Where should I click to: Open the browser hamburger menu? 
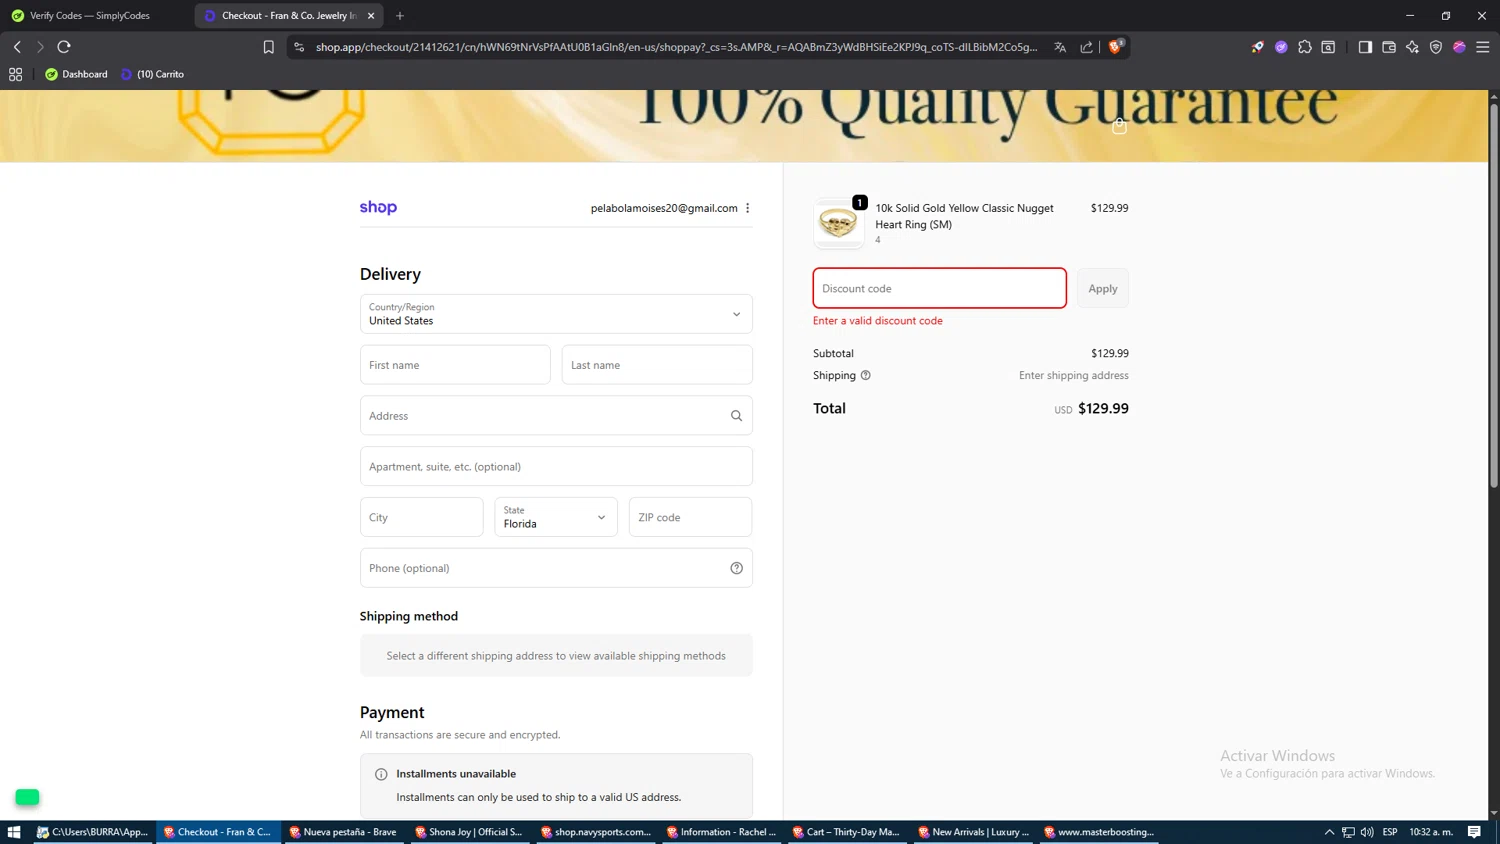(x=1483, y=47)
